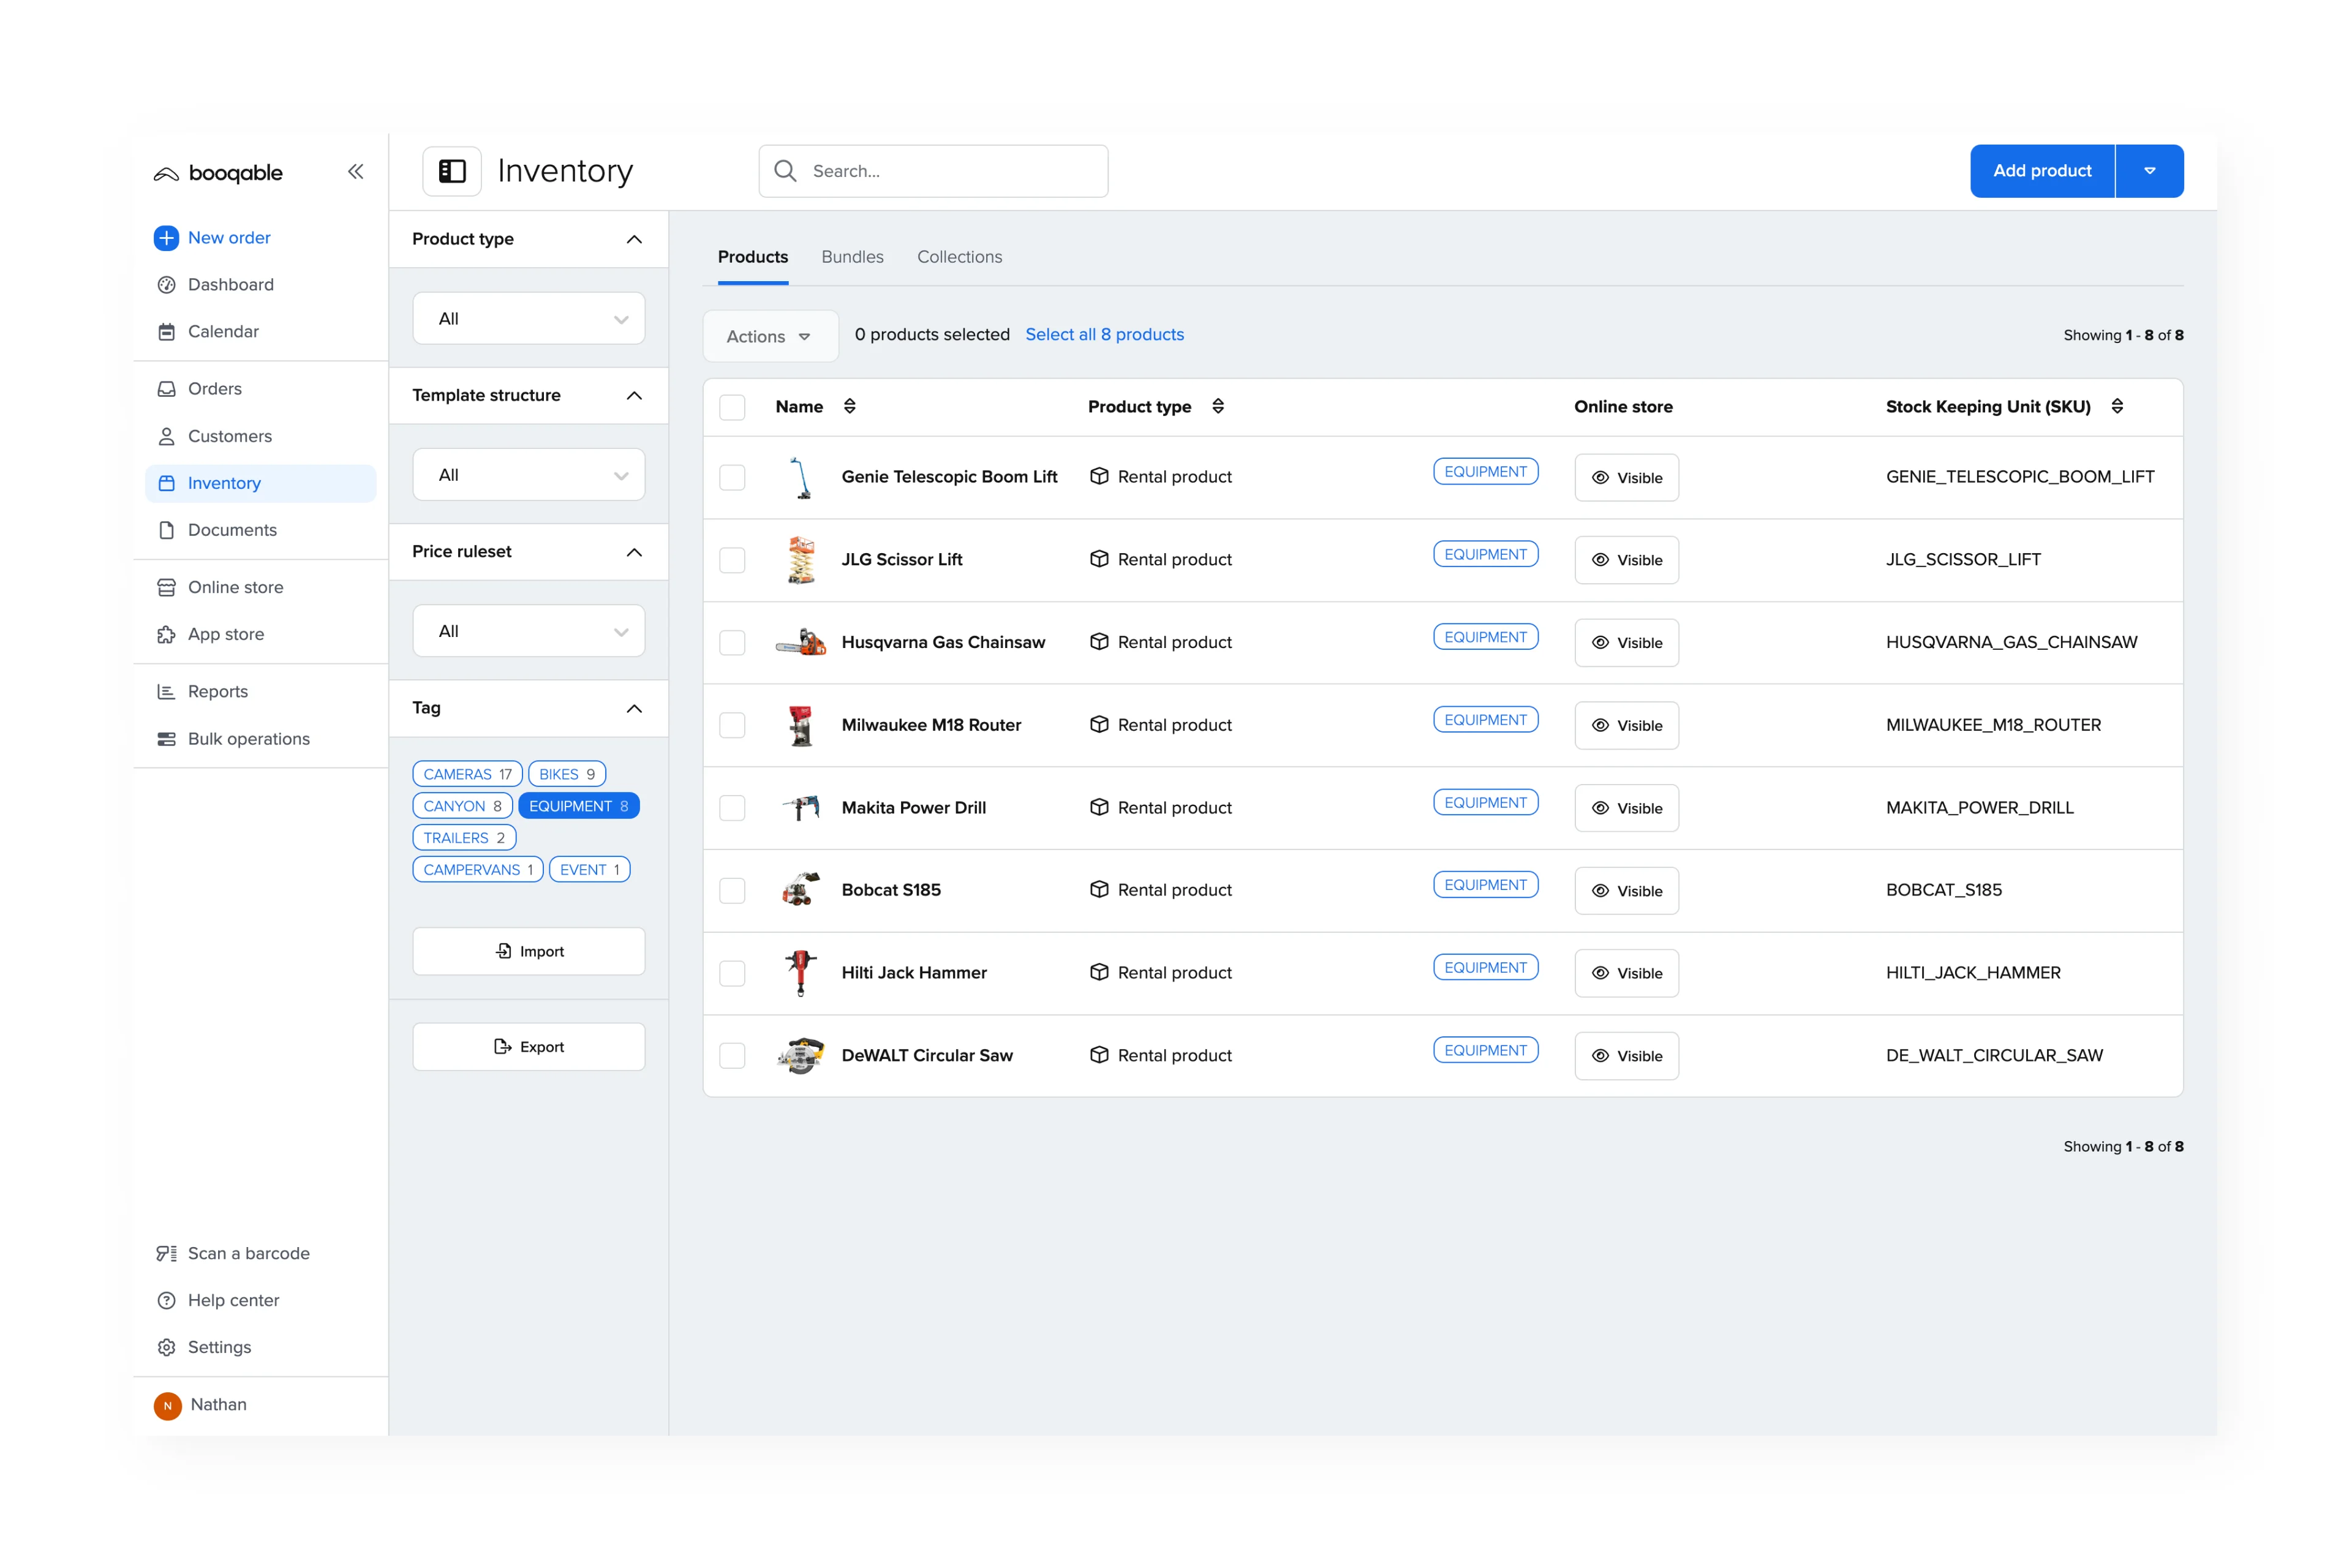Collapse the Price ruleset filter section
The image size is (2352, 1568).
click(x=634, y=552)
